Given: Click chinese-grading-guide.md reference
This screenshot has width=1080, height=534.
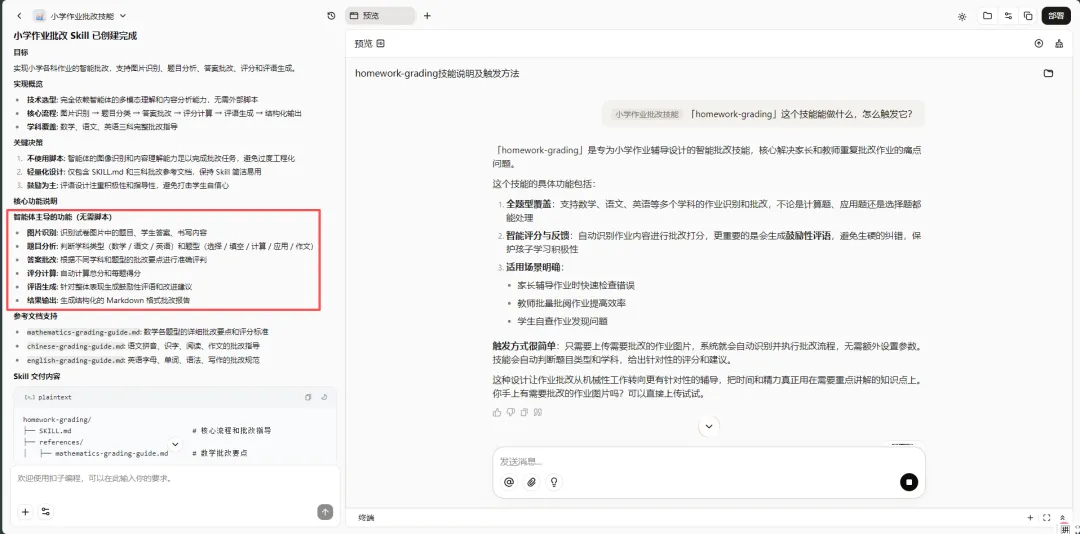Looking at the screenshot, I should tap(76, 346).
